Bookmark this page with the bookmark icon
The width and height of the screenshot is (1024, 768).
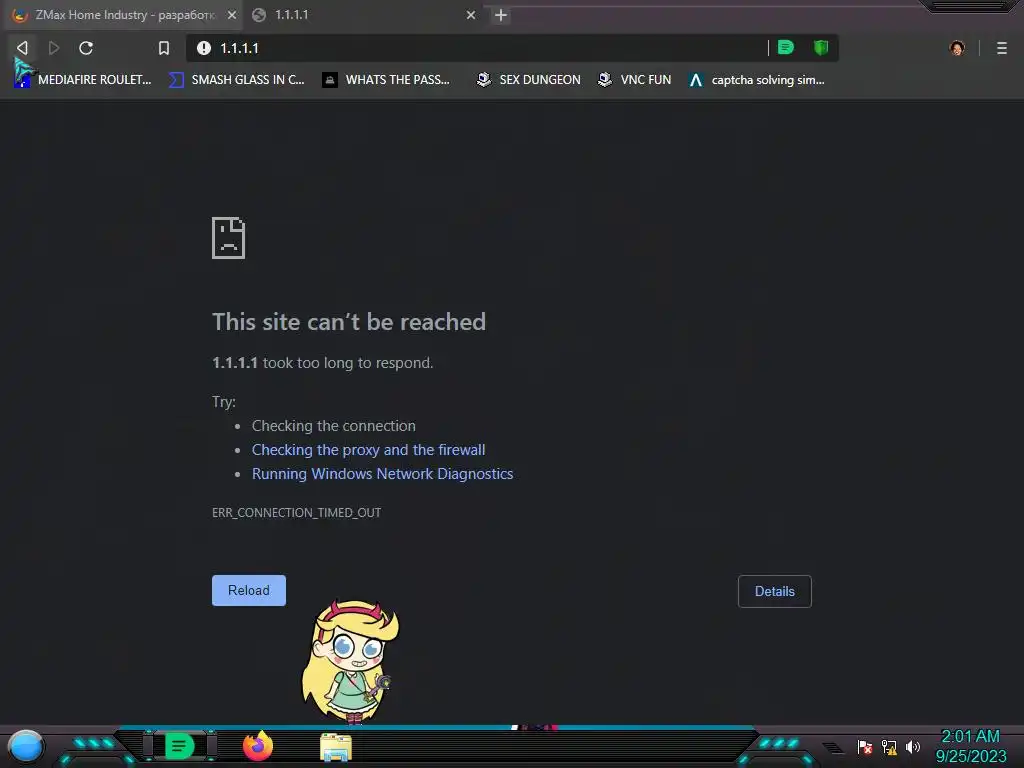(164, 48)
